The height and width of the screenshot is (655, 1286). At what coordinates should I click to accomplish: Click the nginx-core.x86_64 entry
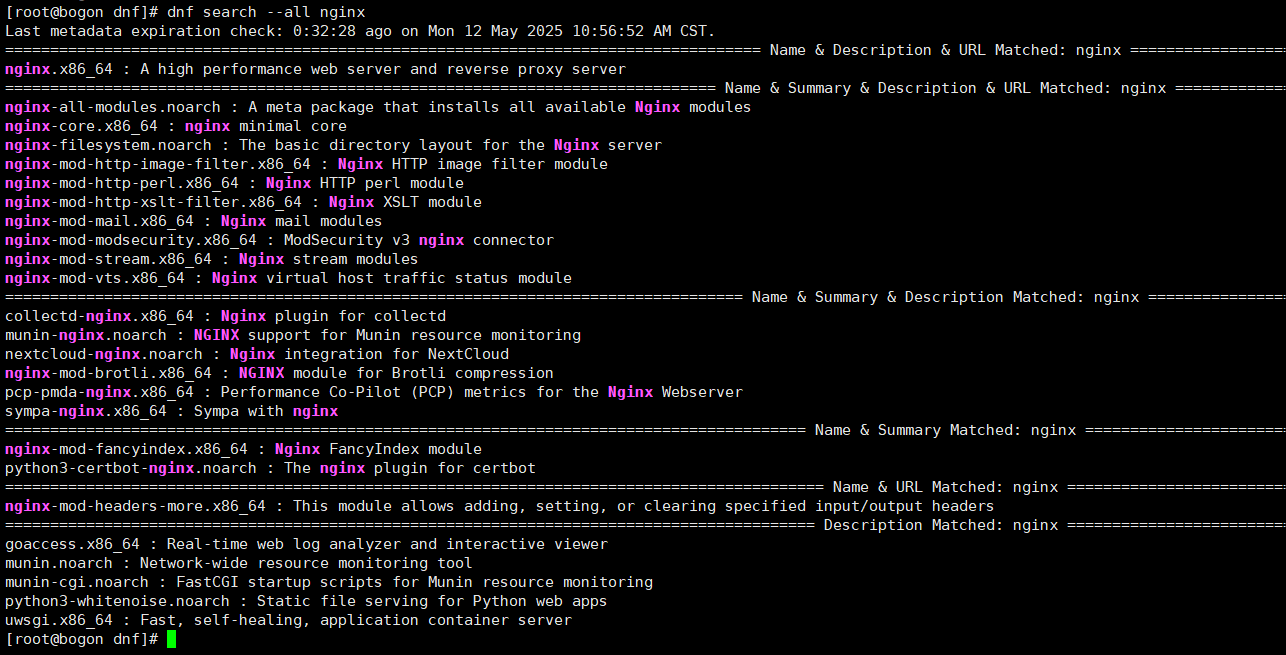click(x=176, y=126)
